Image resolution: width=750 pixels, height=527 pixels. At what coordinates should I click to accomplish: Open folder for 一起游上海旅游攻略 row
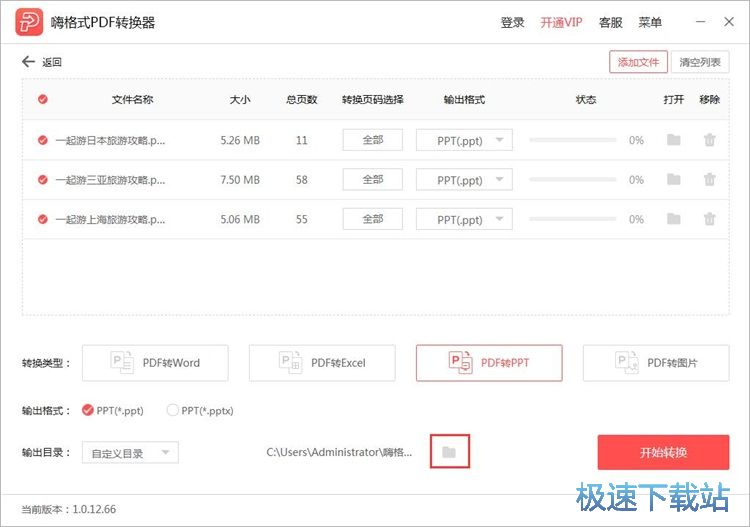click(x=673, y=220)
